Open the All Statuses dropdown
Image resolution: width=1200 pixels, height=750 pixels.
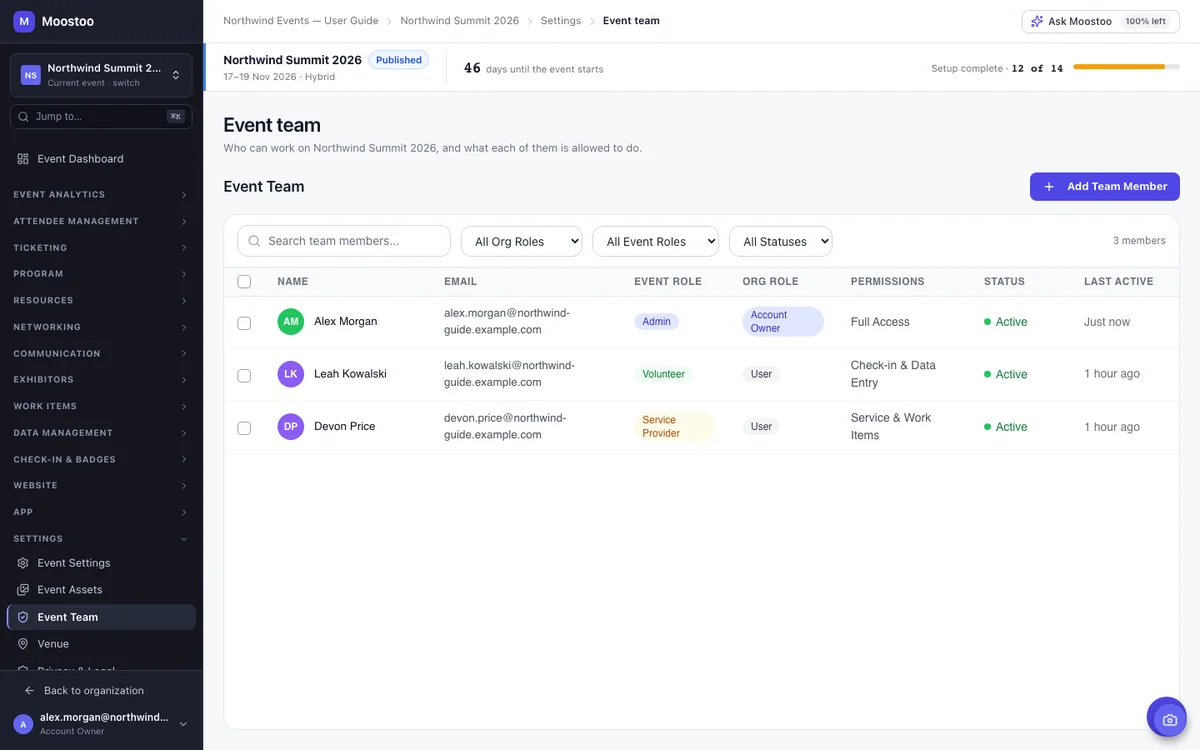781,241
